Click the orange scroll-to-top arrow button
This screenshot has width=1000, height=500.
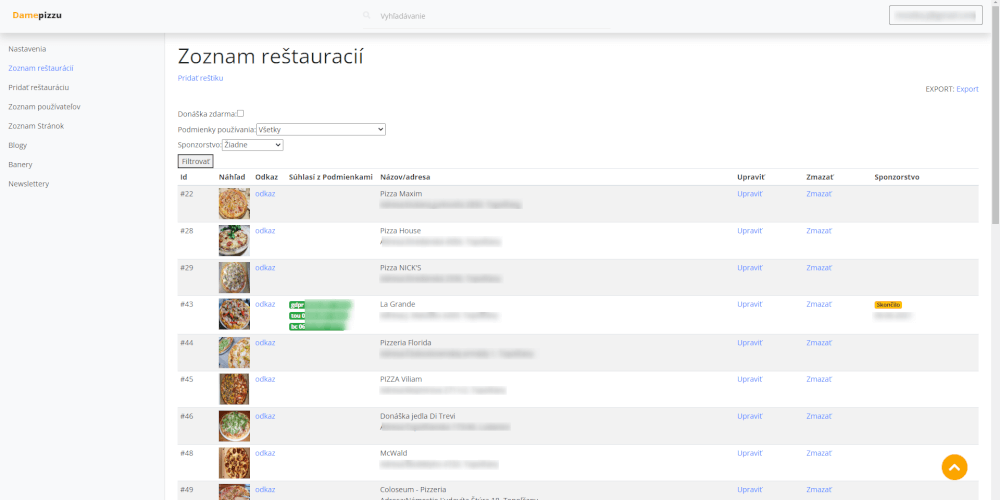(954, 467)
